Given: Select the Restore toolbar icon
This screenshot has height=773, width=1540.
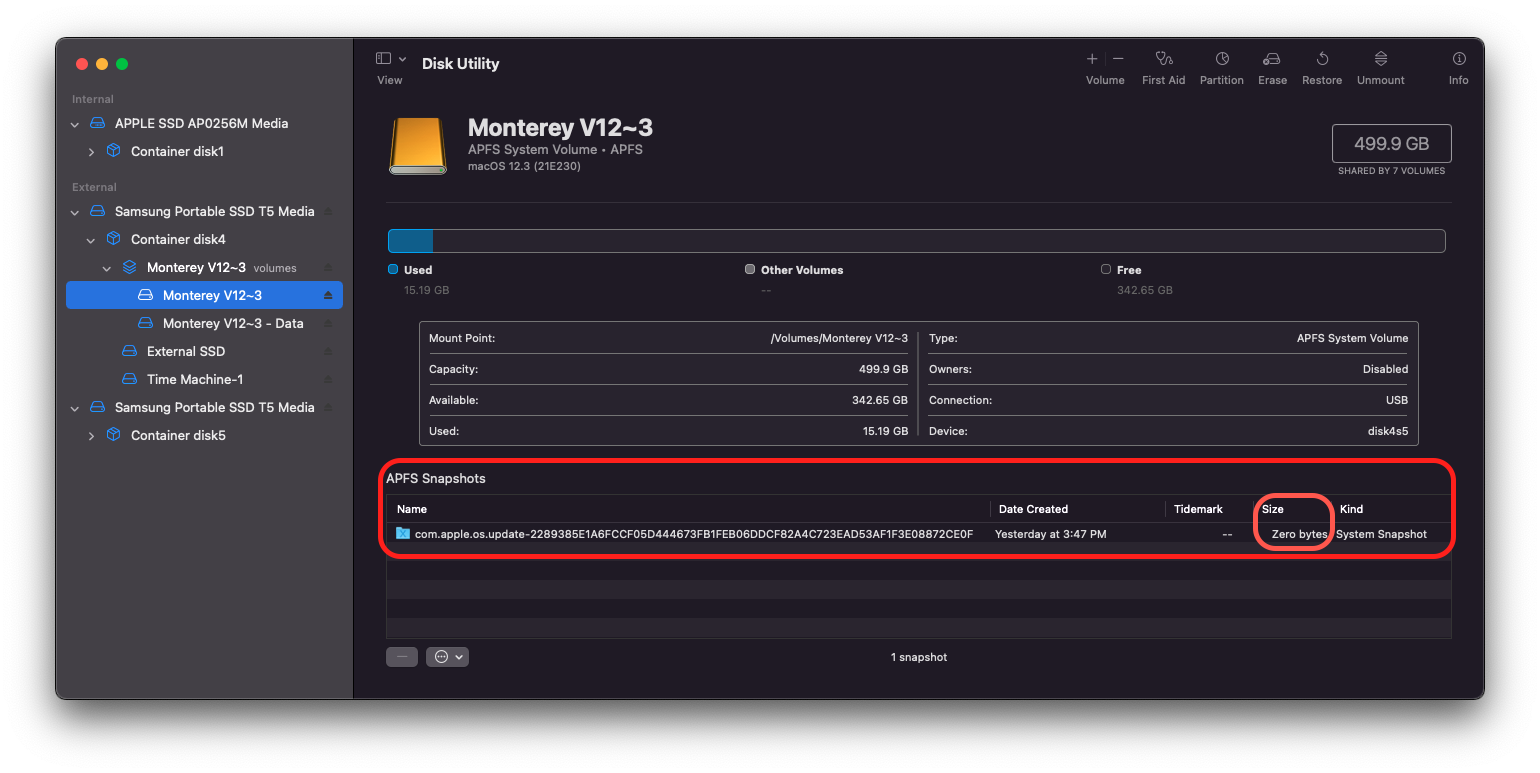Looking at the screenshot, I should pos(1322,59).
